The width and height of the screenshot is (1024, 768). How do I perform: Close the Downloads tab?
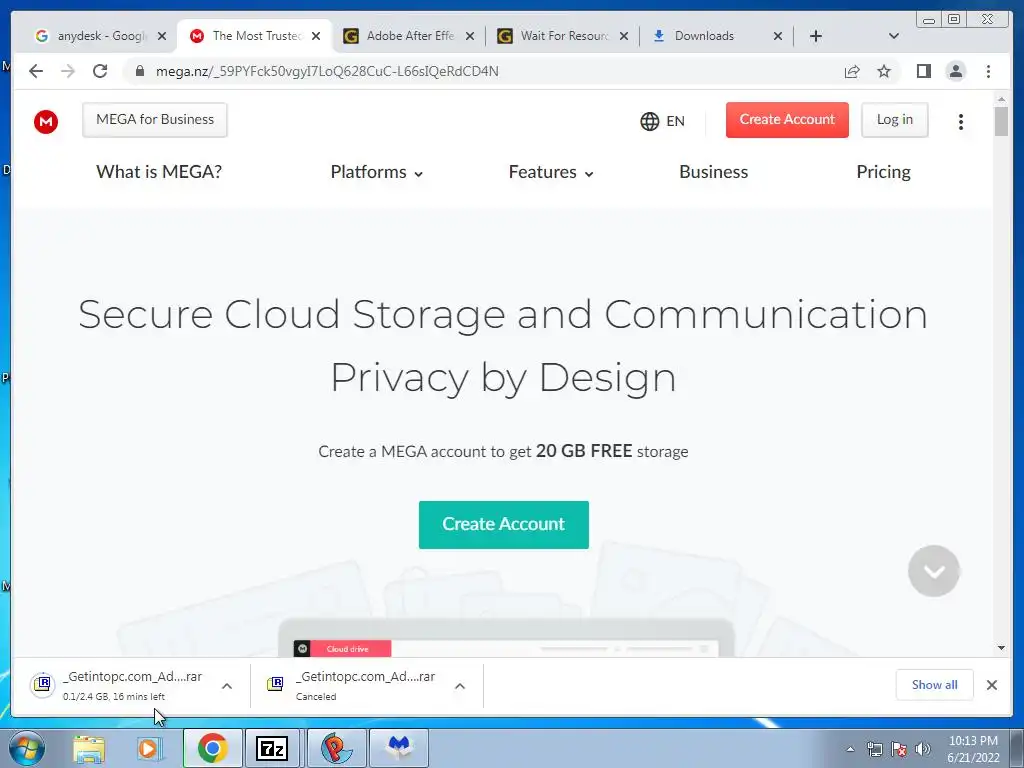778,36
